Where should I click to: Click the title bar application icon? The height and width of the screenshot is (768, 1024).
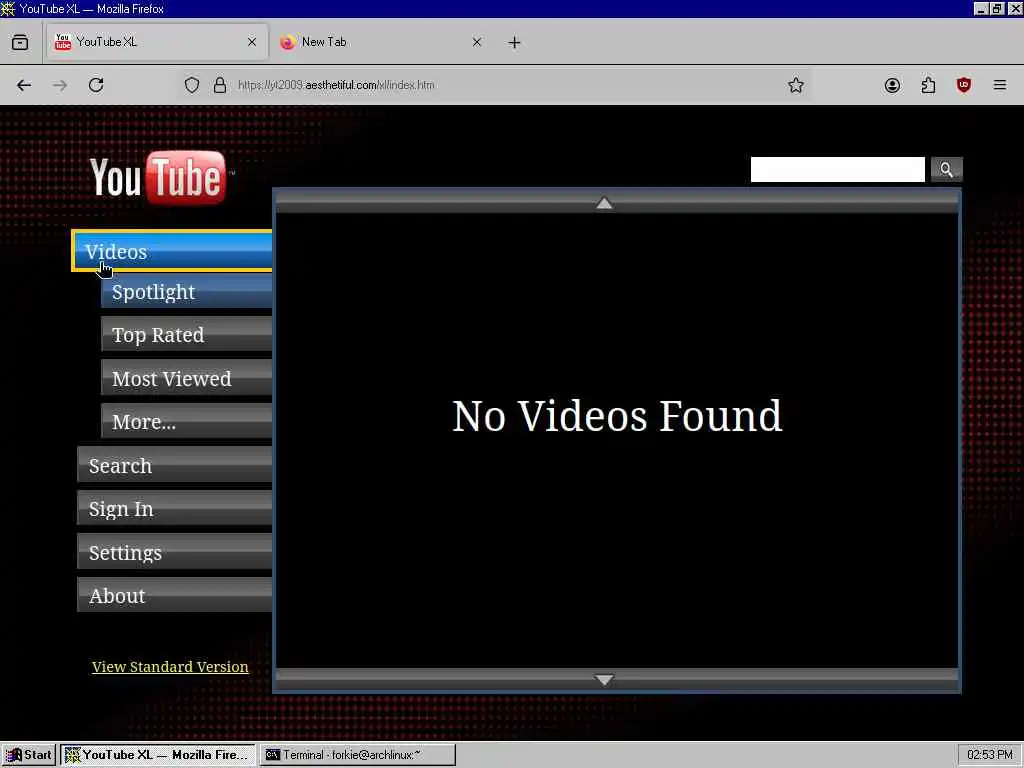coord(8,8)
